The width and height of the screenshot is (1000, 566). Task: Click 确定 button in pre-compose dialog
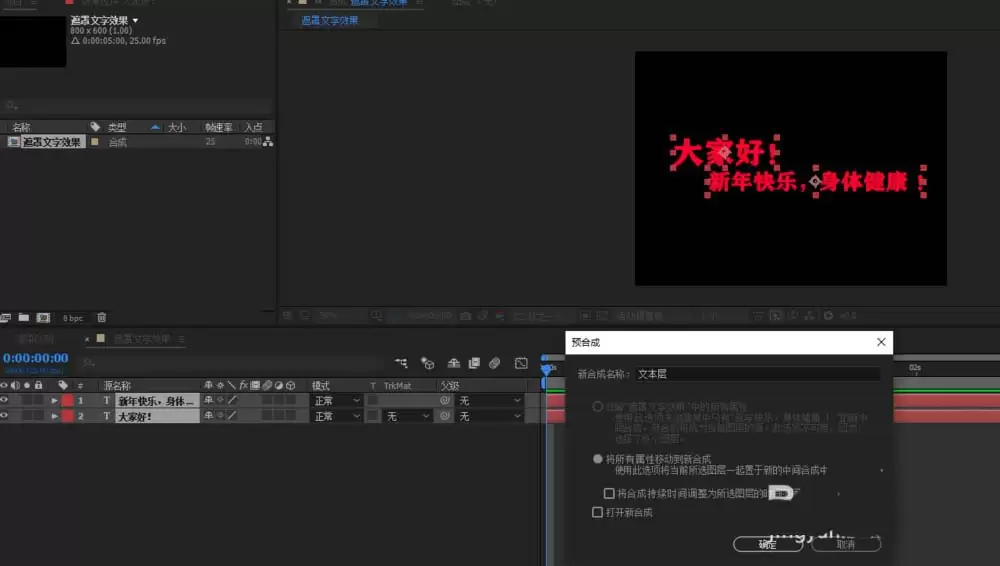(767, 544)
